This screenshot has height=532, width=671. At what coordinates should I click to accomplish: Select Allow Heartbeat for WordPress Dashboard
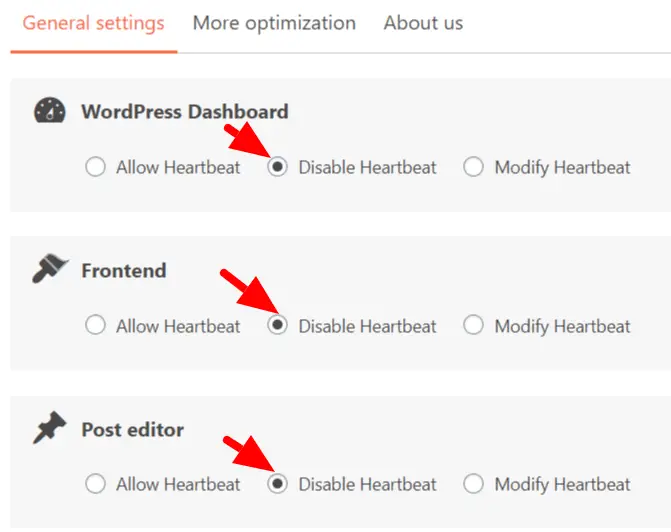tap(96, 167)
